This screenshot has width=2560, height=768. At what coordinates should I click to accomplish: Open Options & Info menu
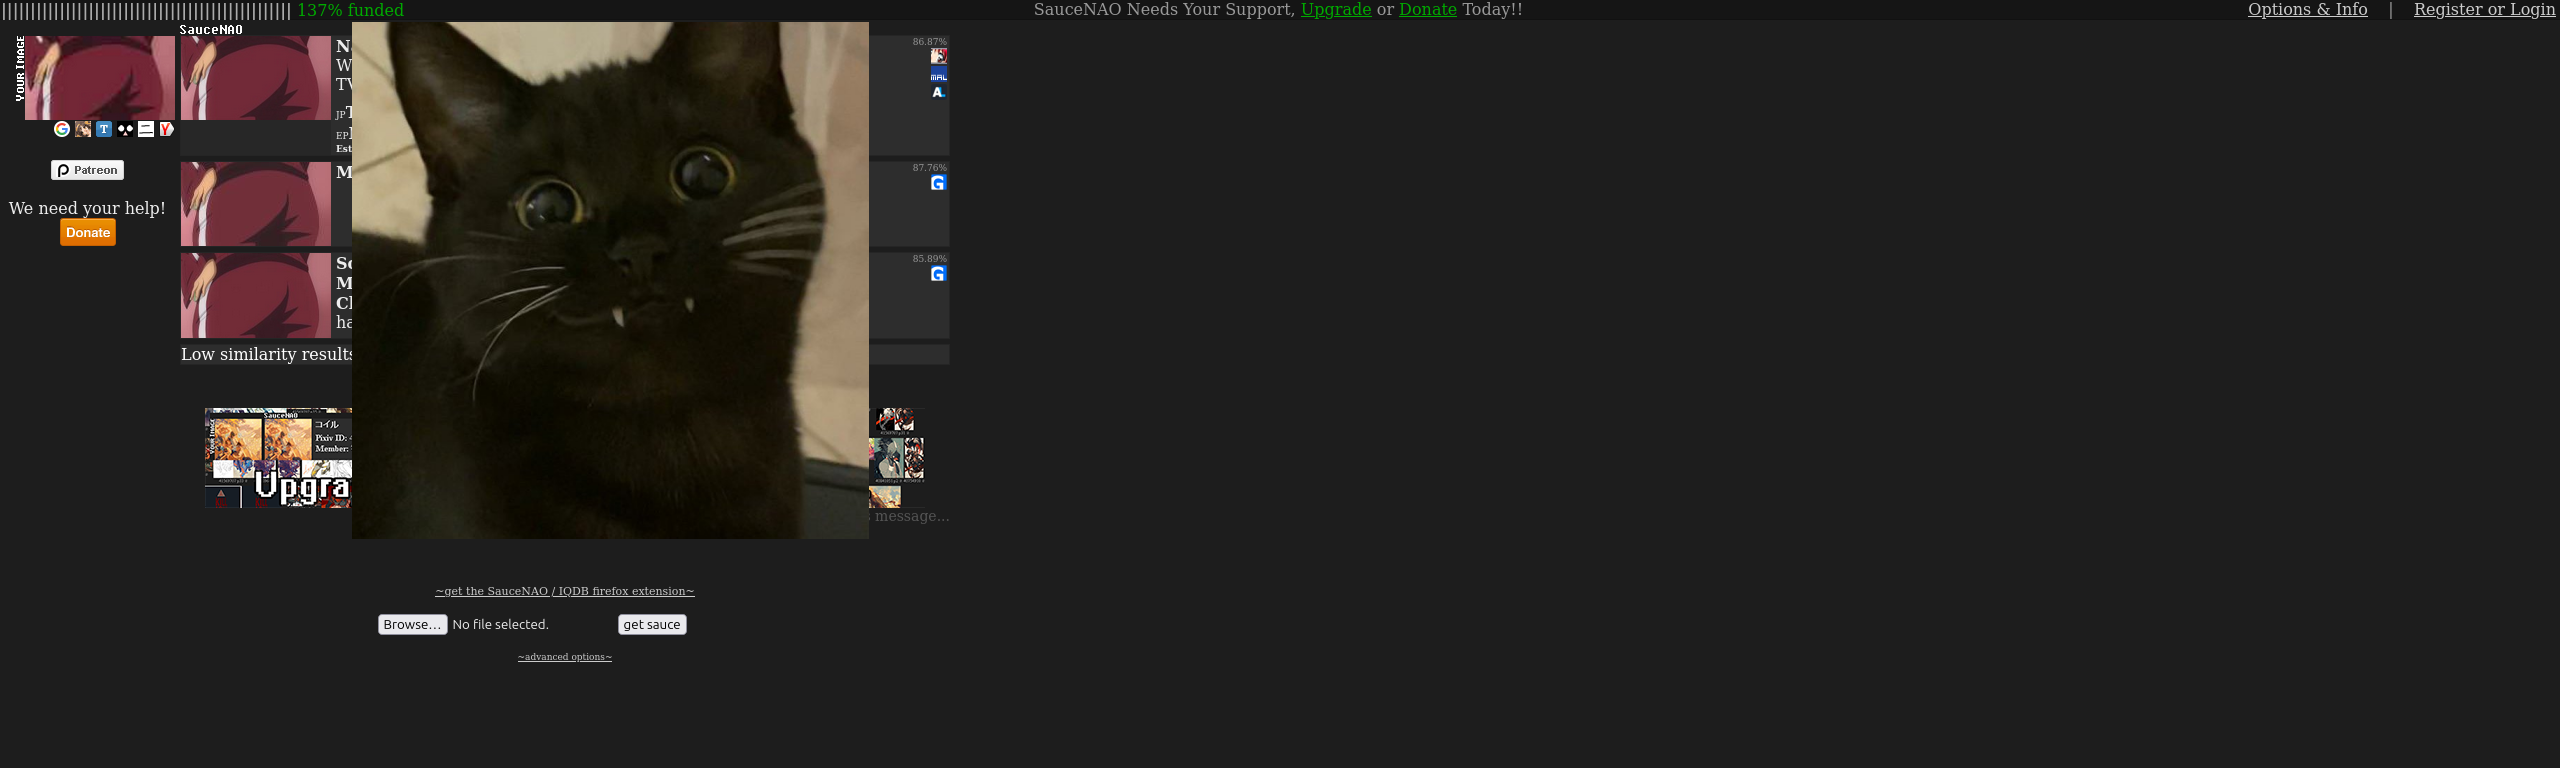coord(2308,9)
